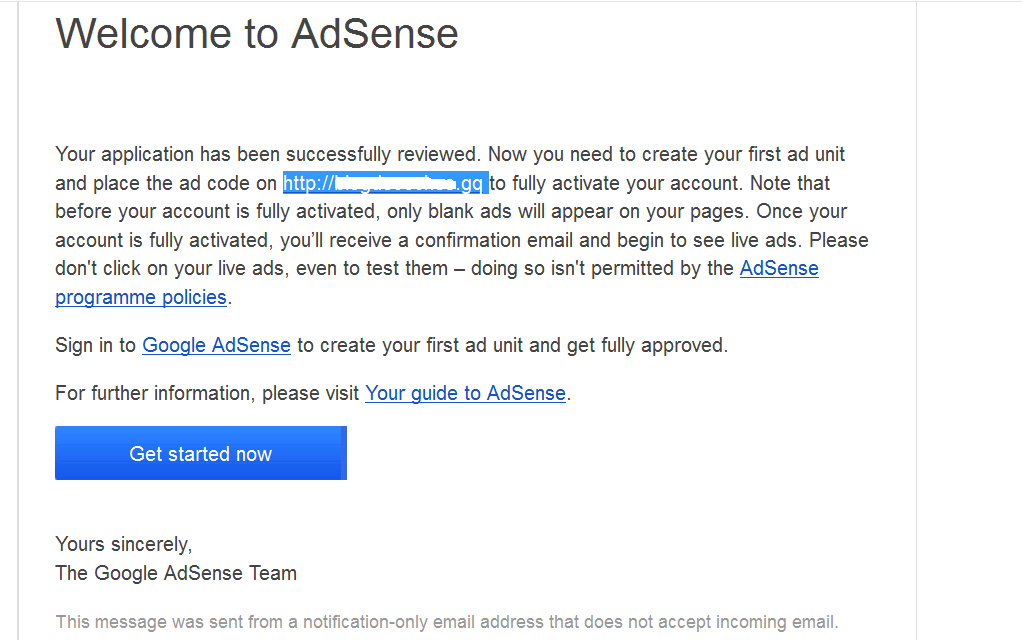
Task: Click the words Sign in to
Action: [x=95, y=345]
